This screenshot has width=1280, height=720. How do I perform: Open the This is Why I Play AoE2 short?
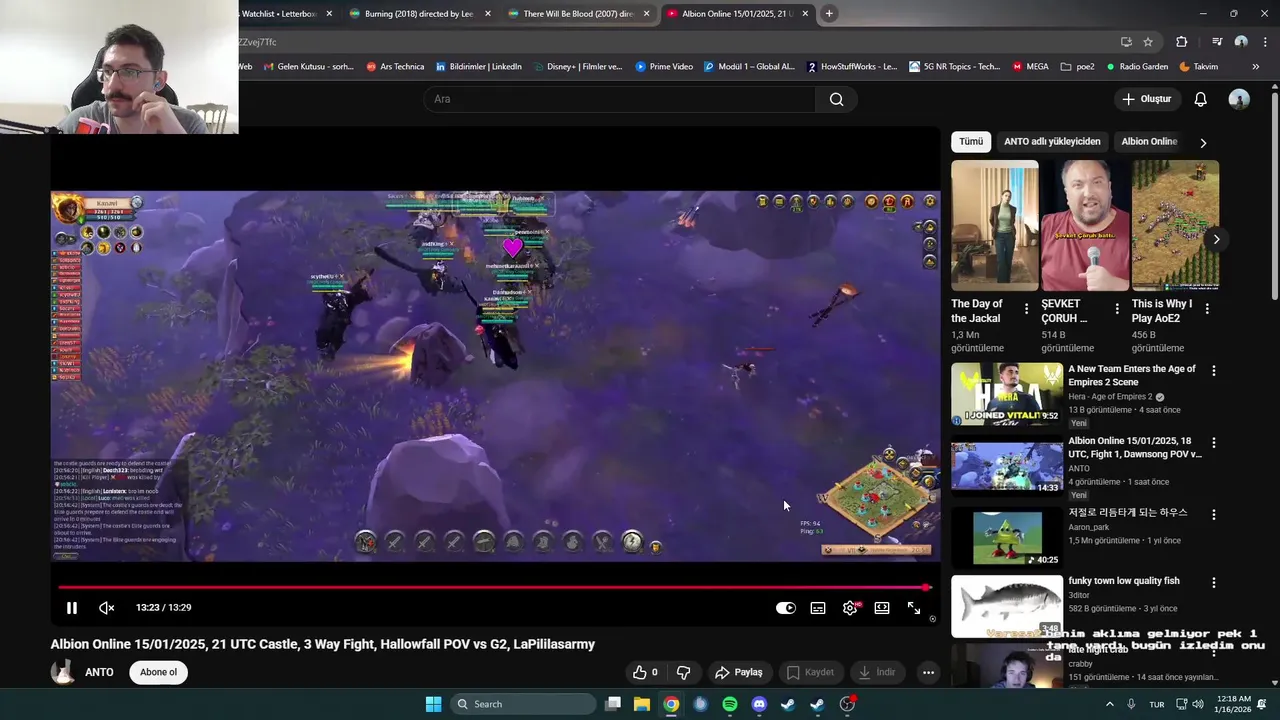(1175, 225)
